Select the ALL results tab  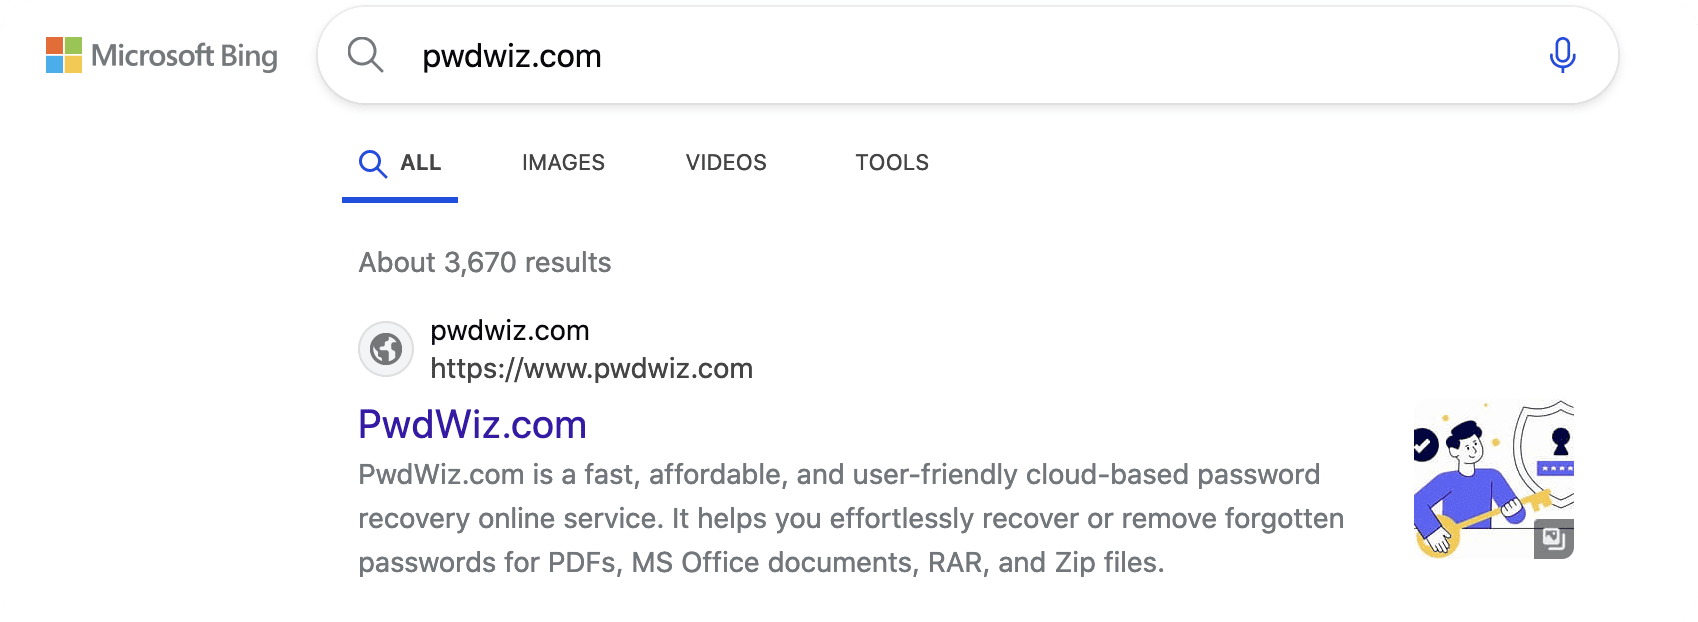tap(420, 163)
